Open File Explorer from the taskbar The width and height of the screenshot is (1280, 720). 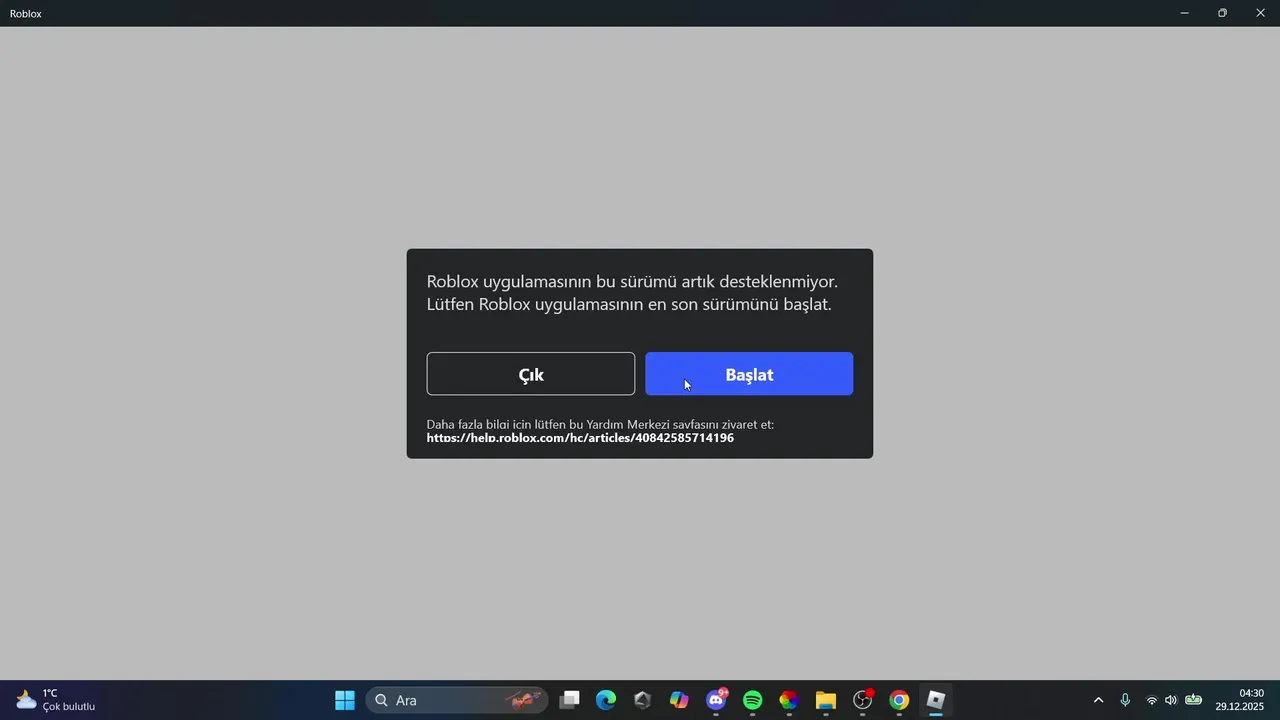(x=826, y=700)
